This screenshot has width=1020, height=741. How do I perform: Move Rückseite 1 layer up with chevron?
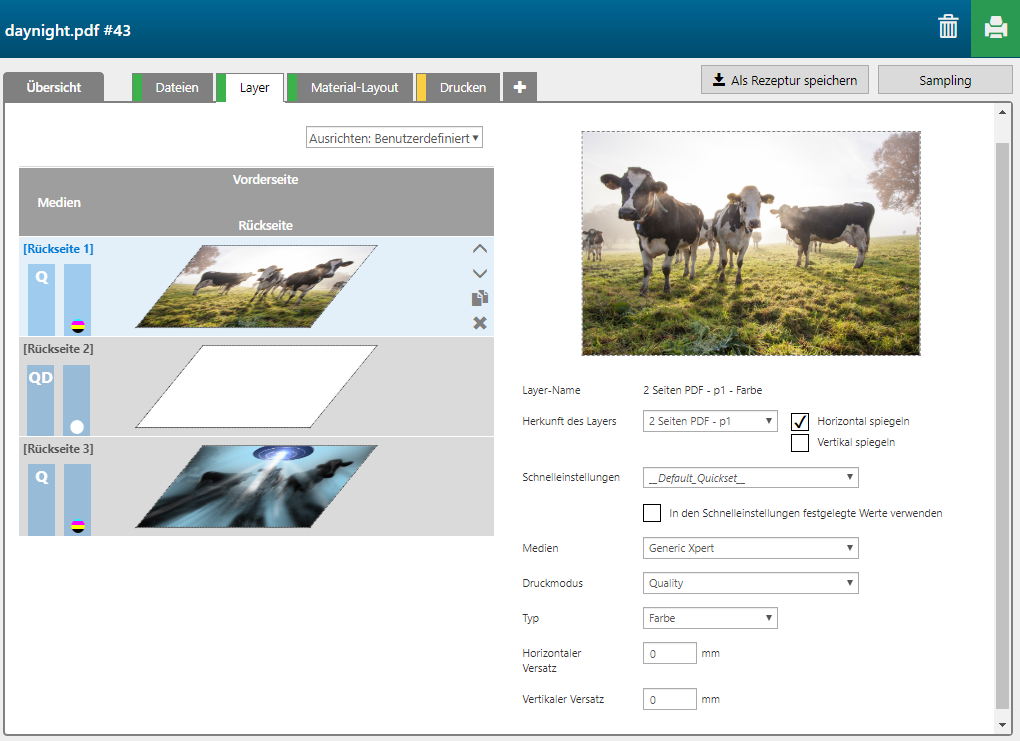pyautogui.click(x=479, y=249)
